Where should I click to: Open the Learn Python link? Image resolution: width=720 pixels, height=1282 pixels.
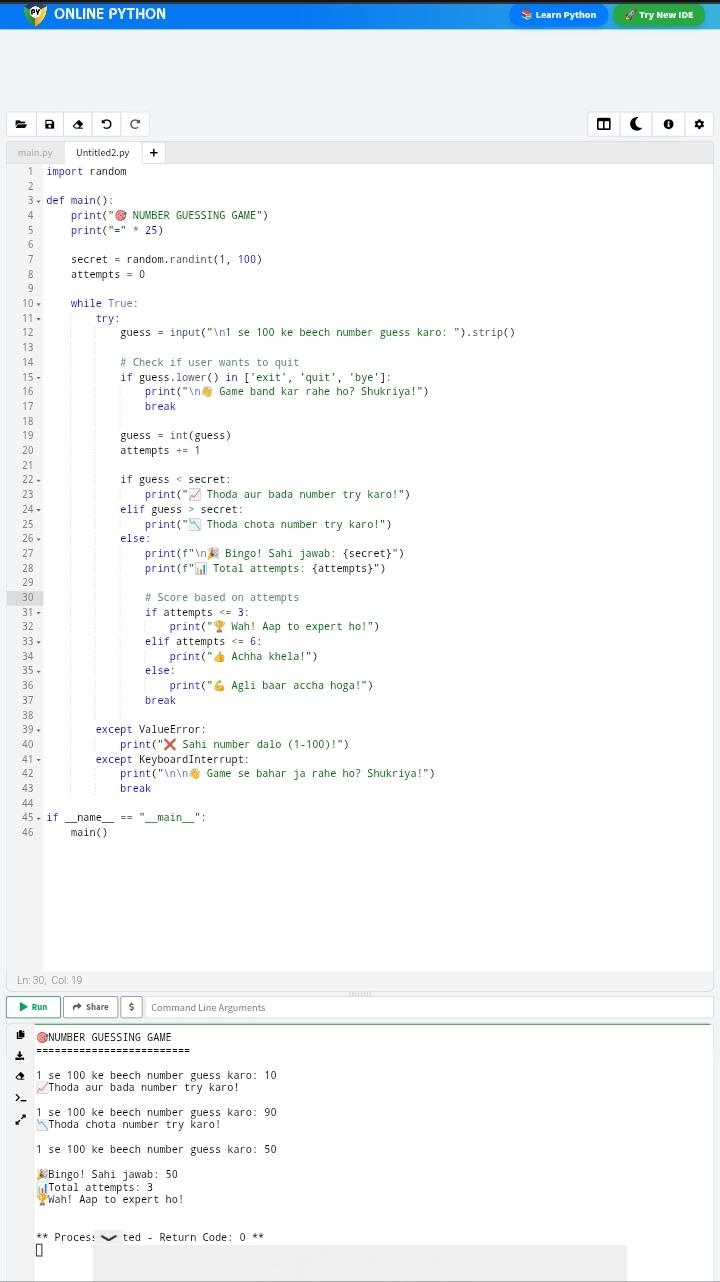tap(558, 15)
